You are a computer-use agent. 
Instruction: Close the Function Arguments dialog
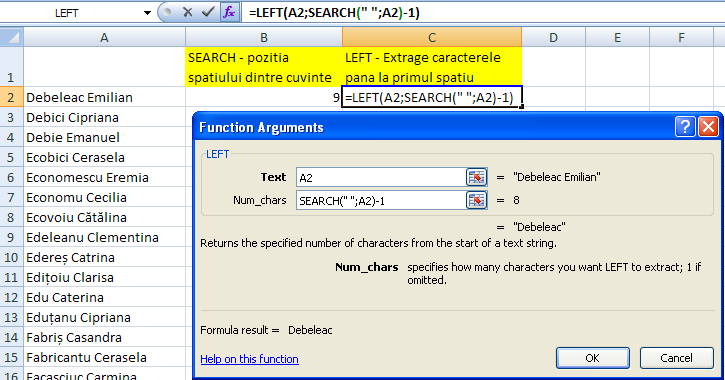[709, 127]
